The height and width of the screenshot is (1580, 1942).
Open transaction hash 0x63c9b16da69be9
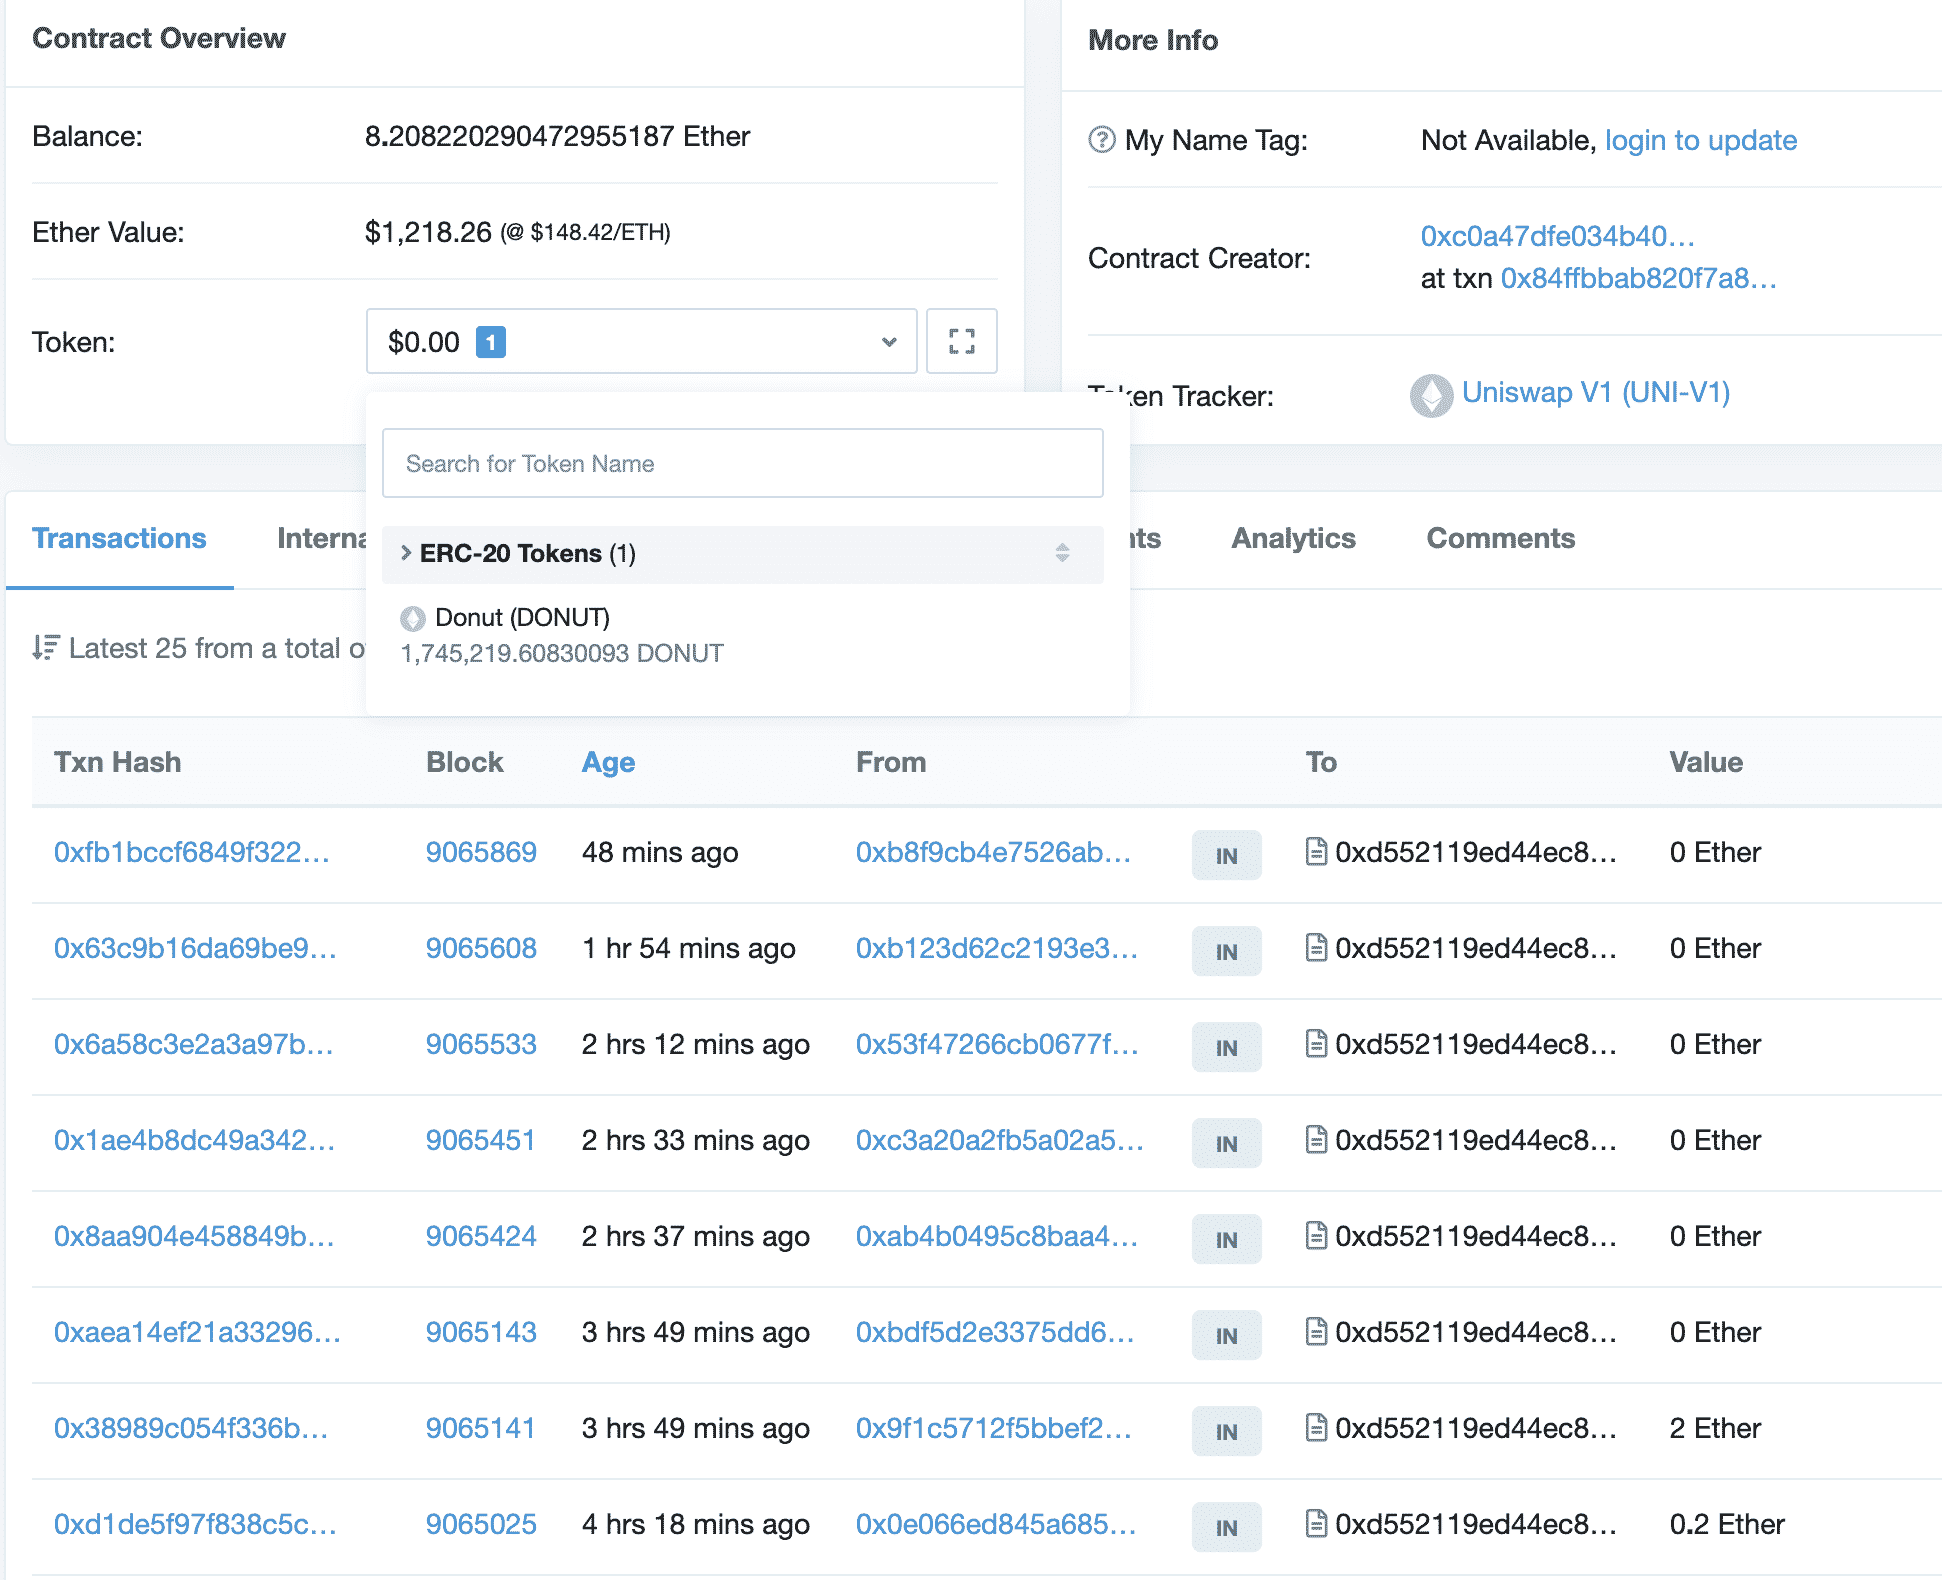(x=195, y=948)
